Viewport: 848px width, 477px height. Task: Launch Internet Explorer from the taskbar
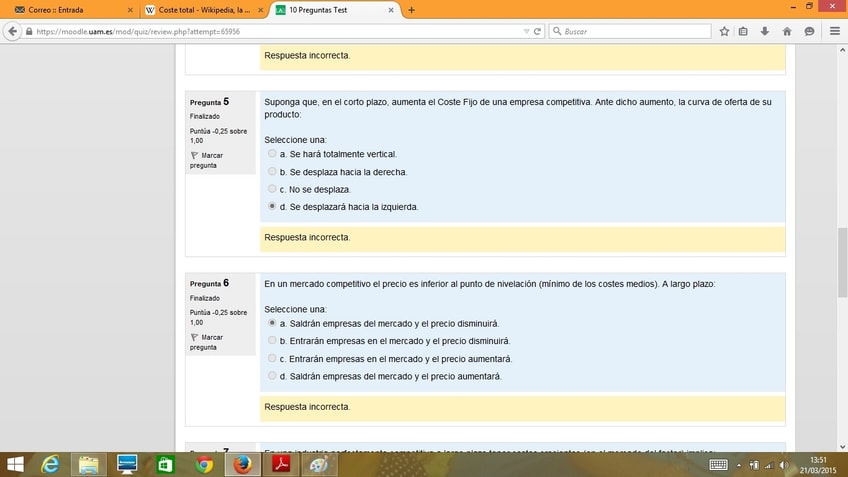[x=50, y=465]
